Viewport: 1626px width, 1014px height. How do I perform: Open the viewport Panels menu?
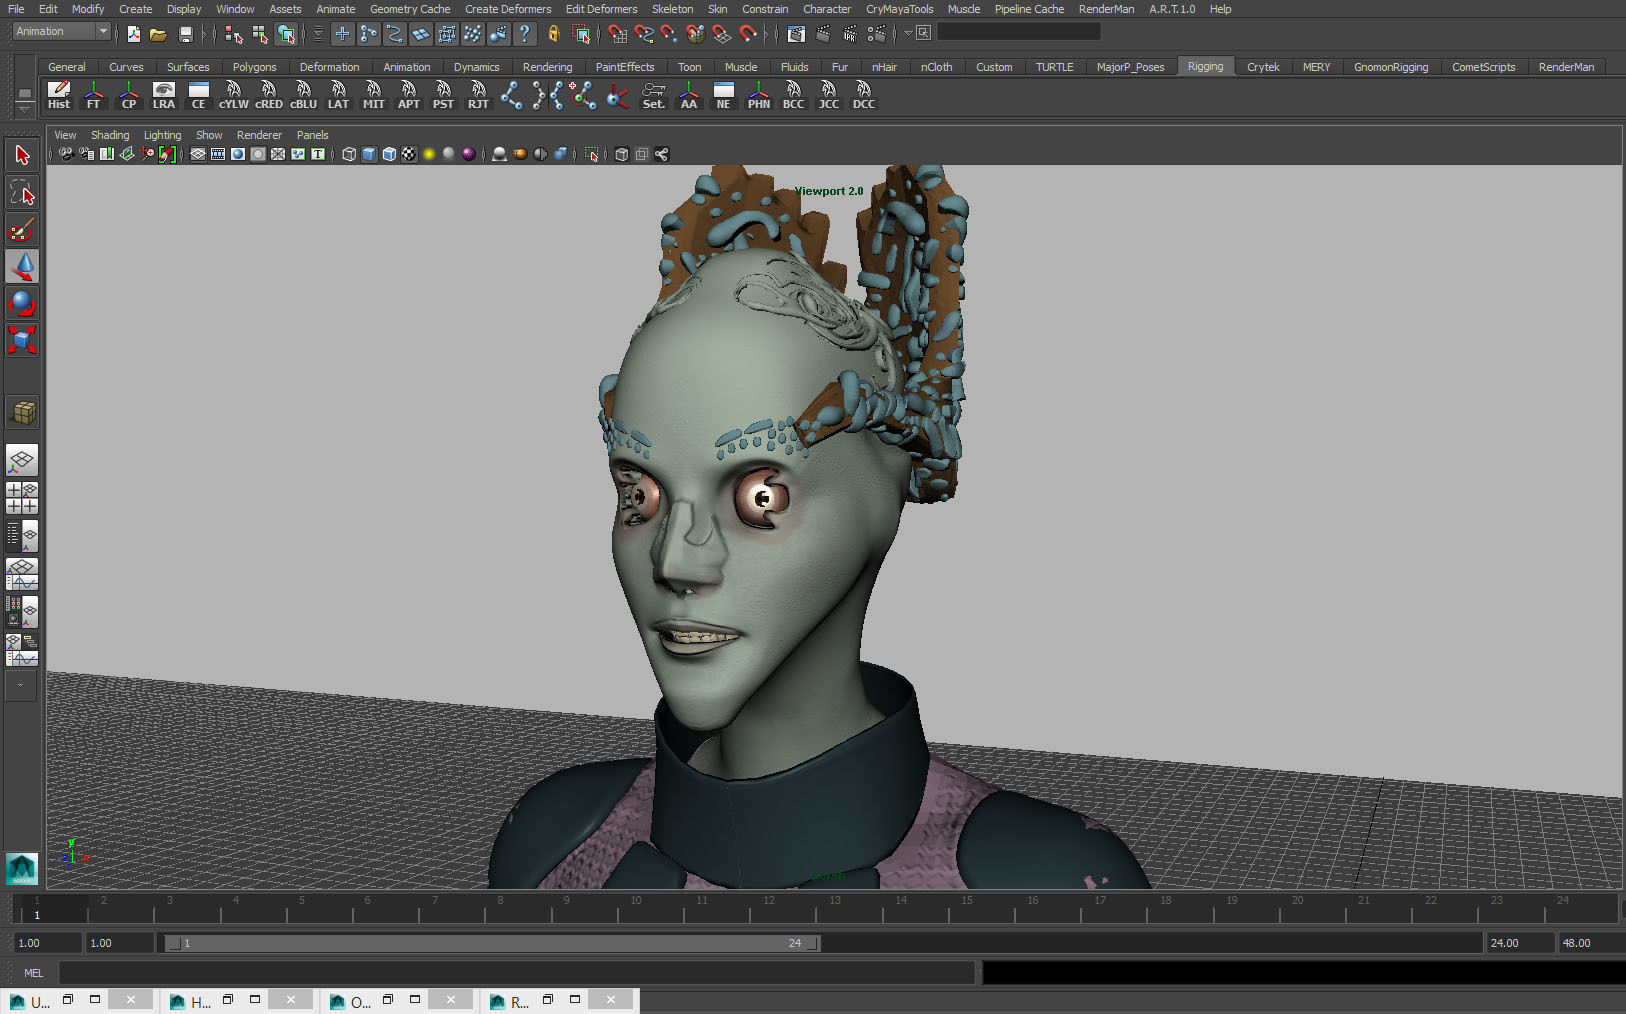[312, 135]
